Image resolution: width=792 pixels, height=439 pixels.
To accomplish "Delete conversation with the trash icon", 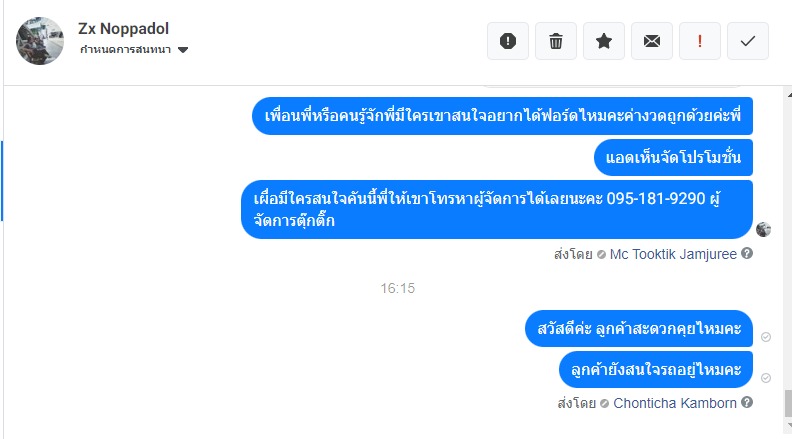I will (556, 41).
